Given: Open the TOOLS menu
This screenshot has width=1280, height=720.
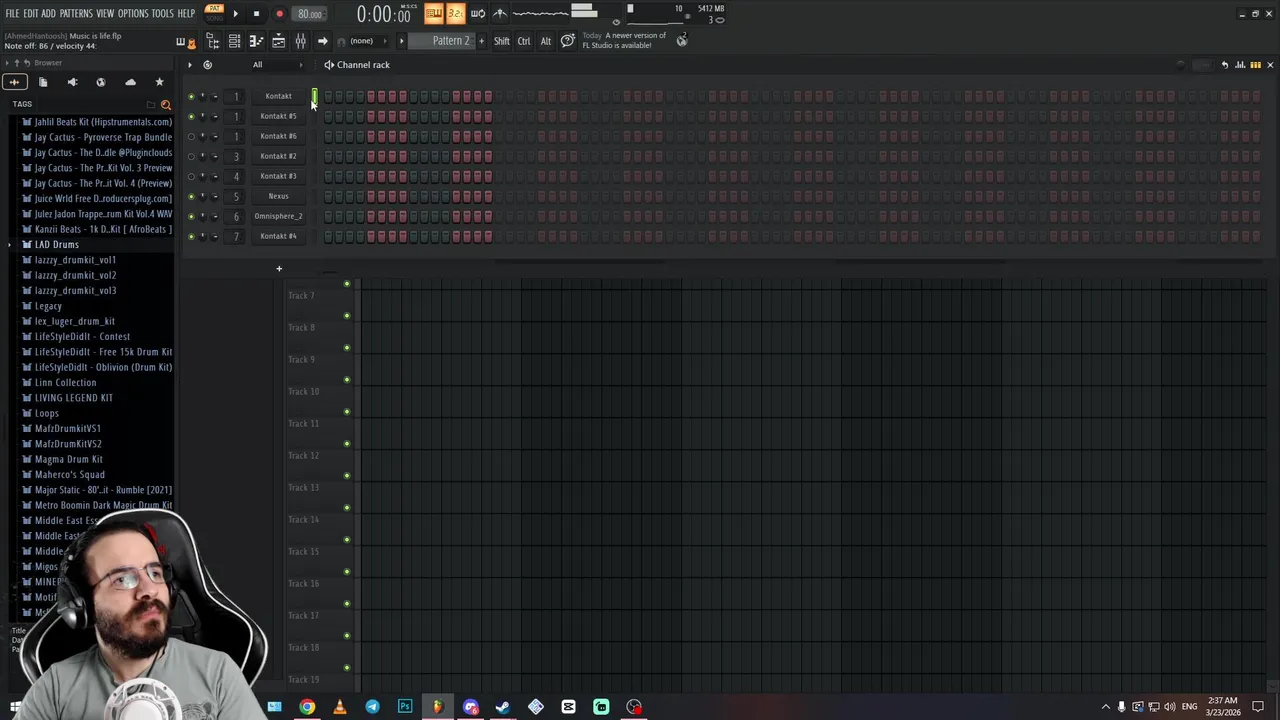Looking at the screenshot, I should point(163,14).
